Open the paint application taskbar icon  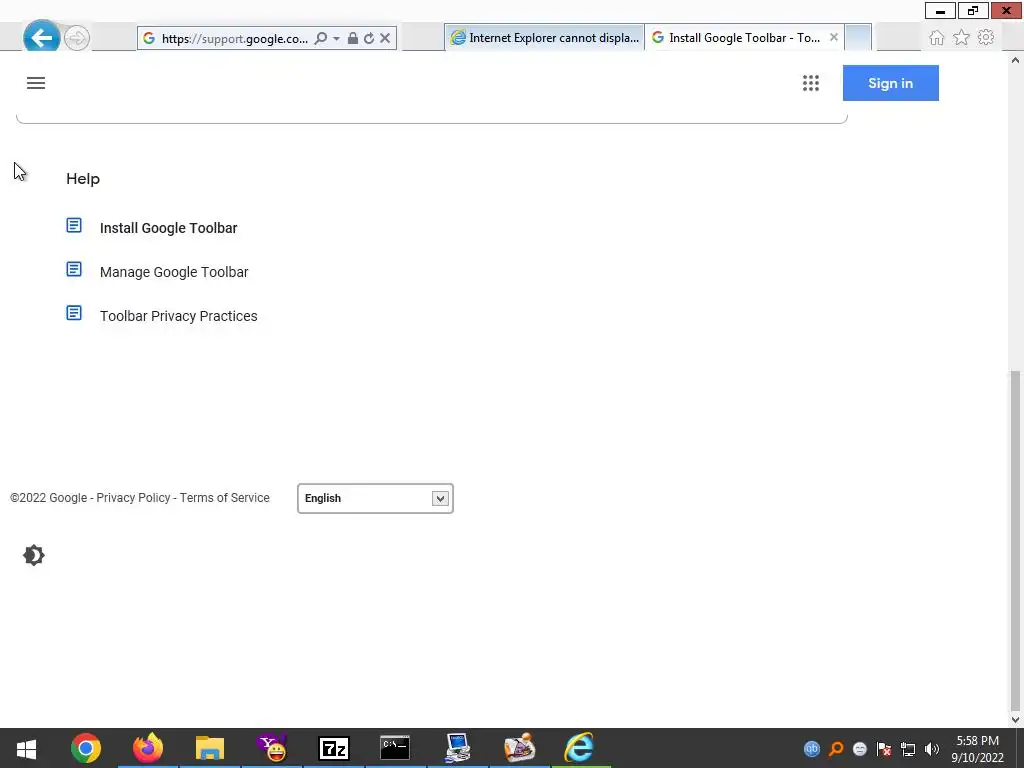[520, 748]
